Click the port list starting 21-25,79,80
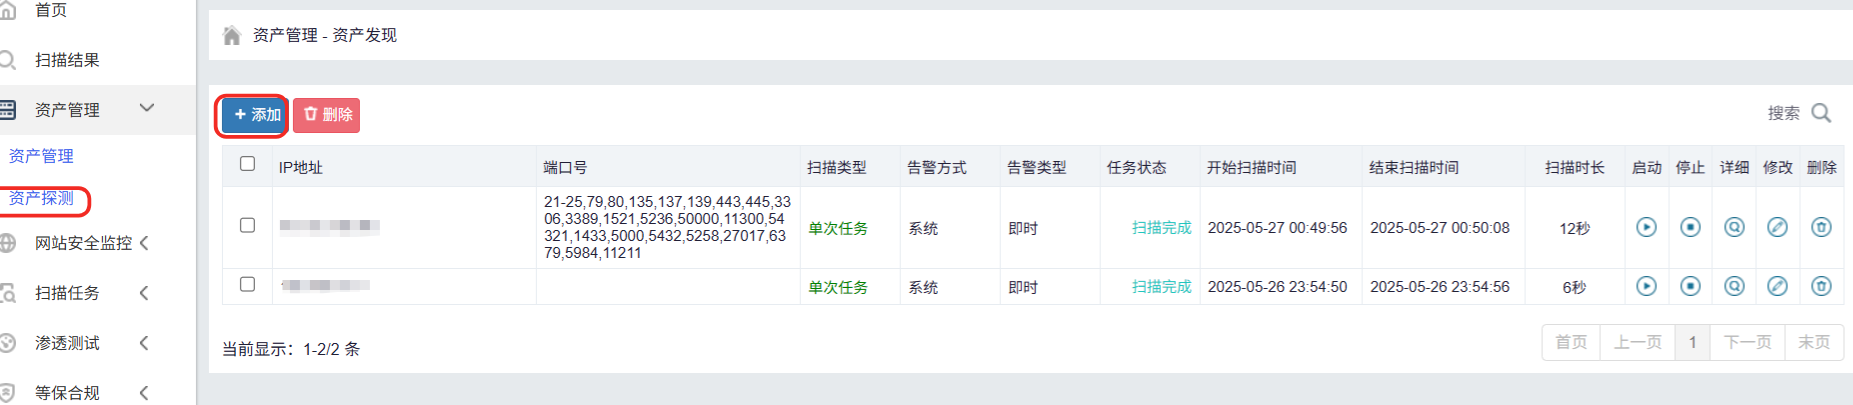This screenshot has height=405, width=1853. click(x=667, y=228)
